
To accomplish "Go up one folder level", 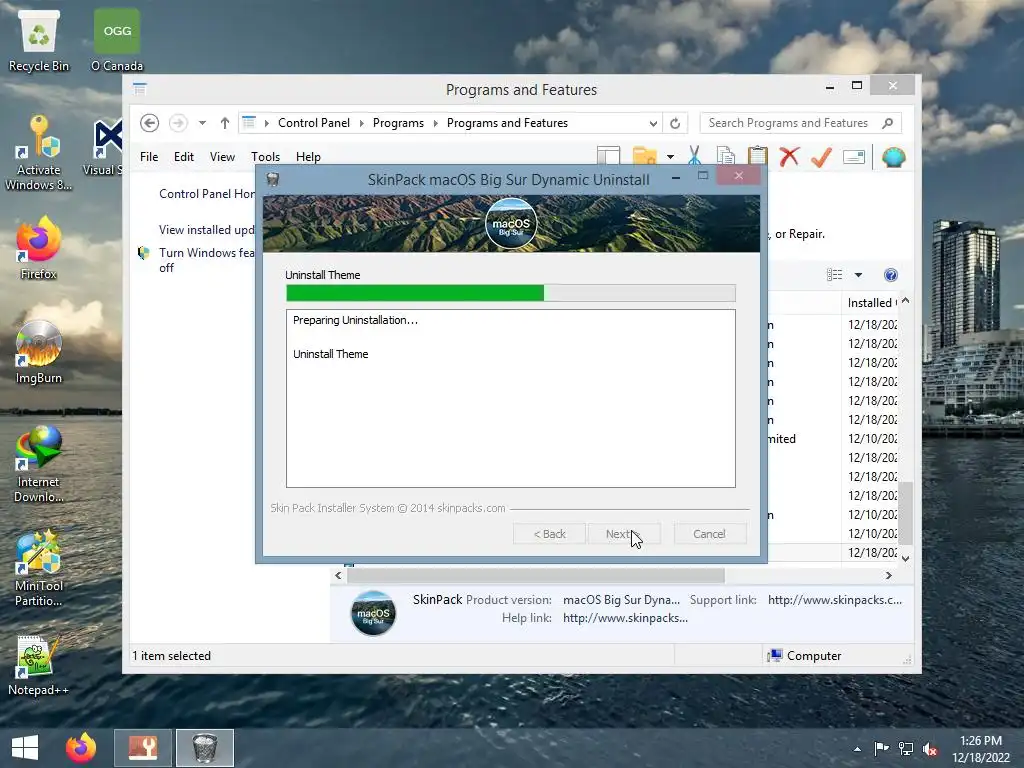I will (x=225, y=123).
